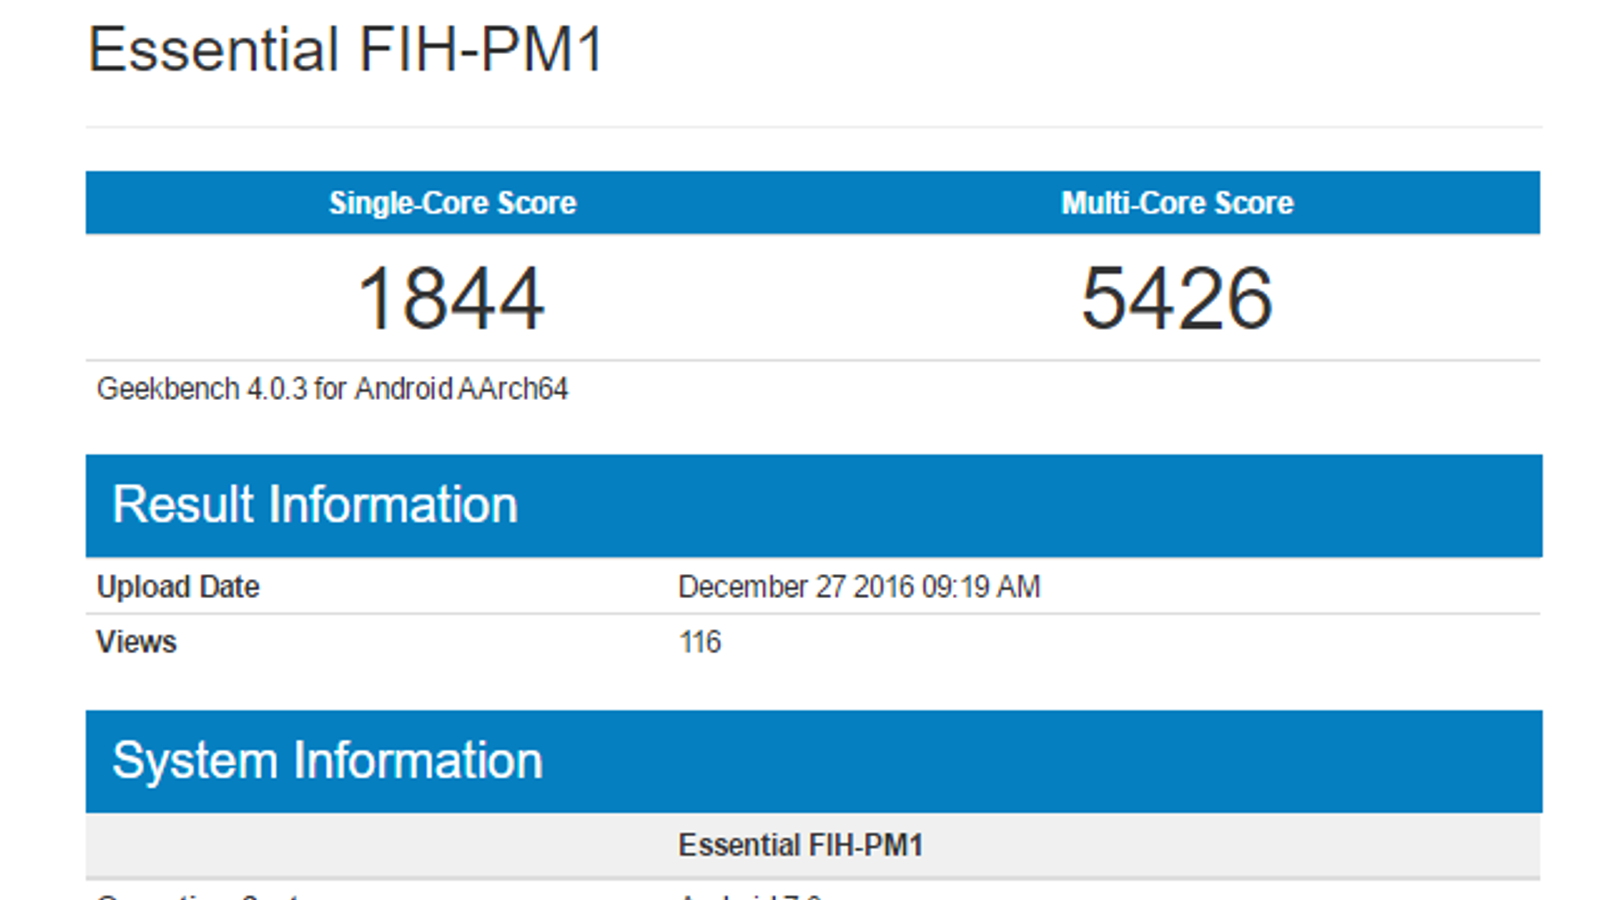Click Essential FIH-PM1 column header in system table

800,846
